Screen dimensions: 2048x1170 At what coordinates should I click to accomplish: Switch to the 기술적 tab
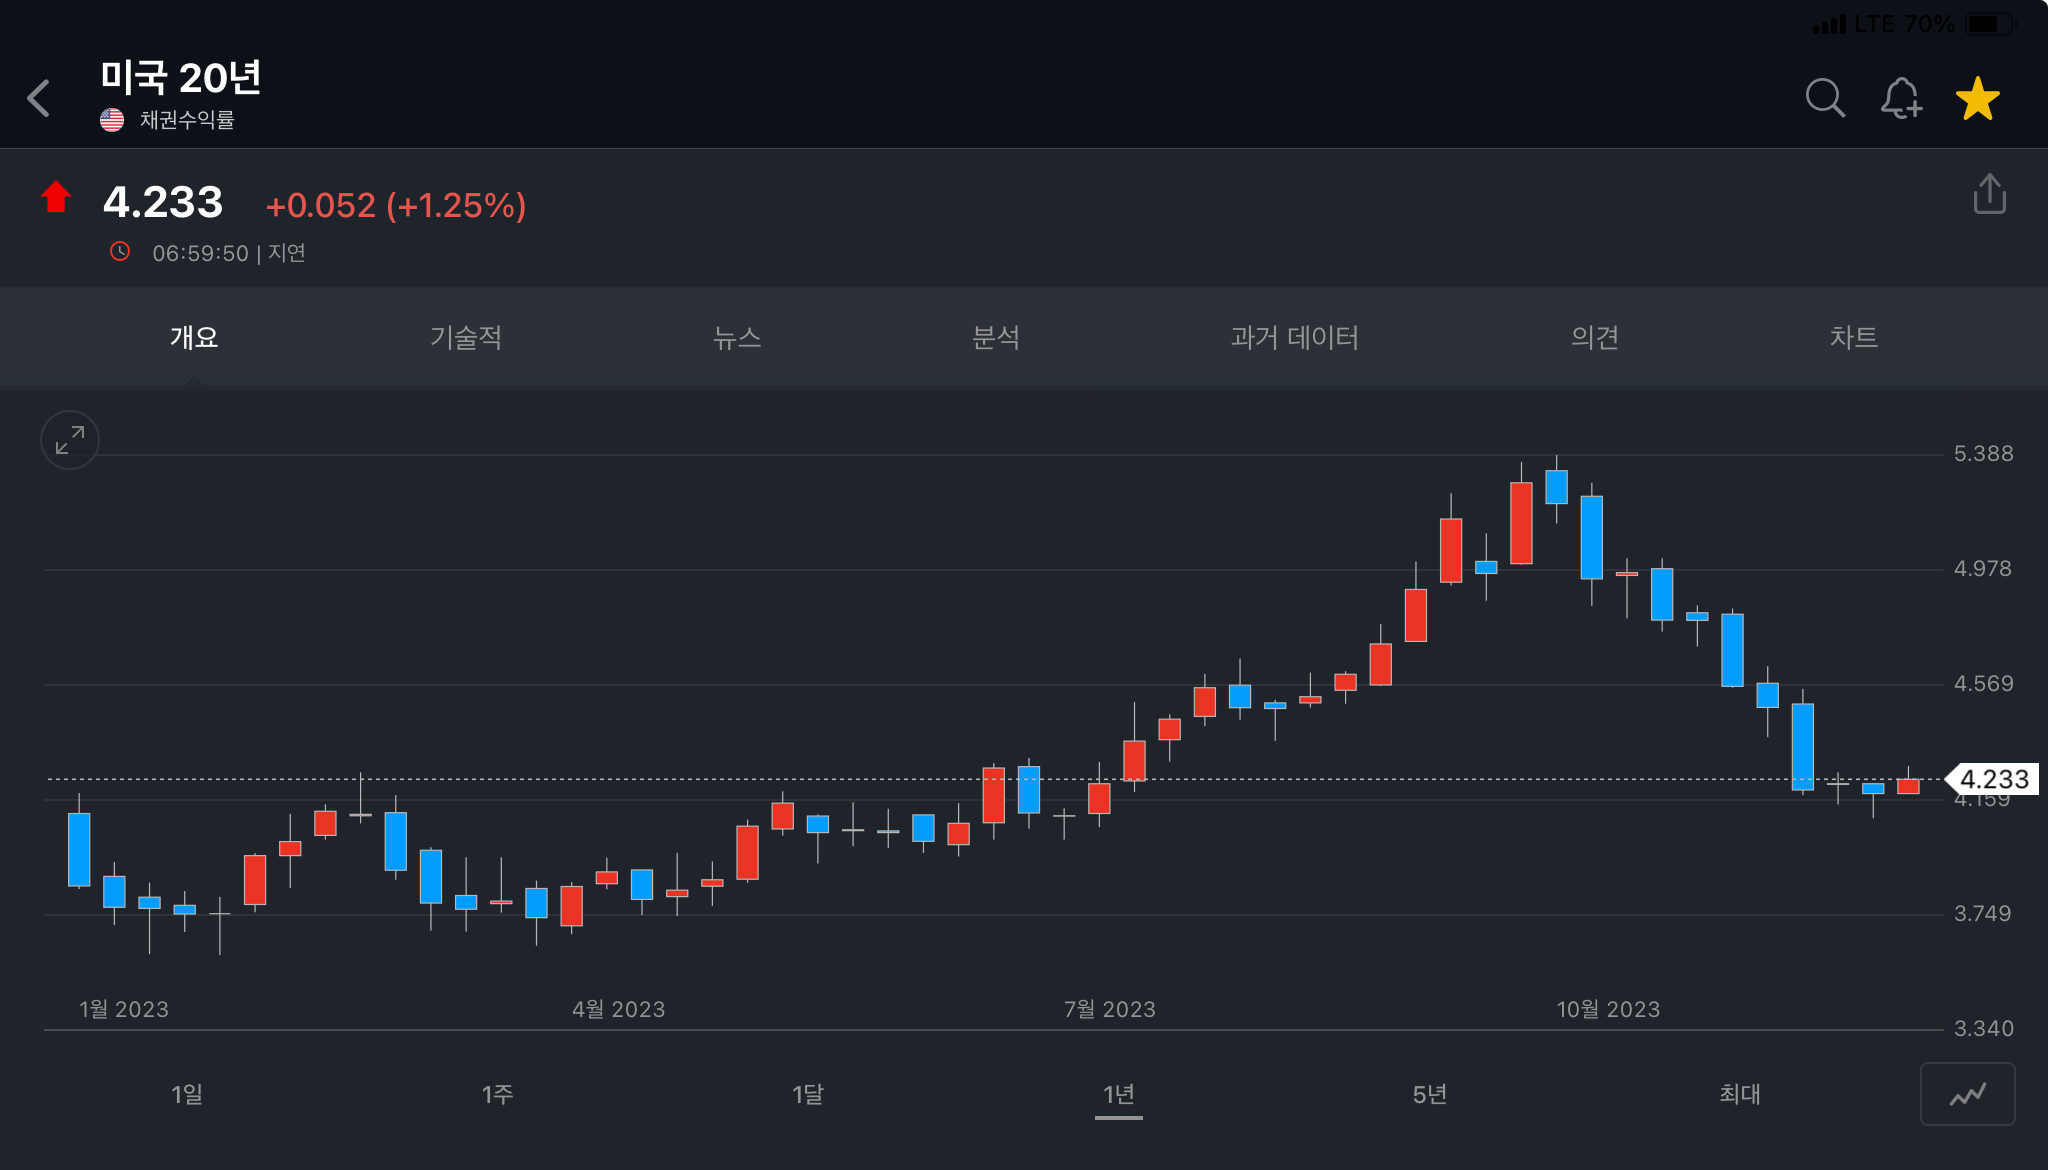(466, 338)
